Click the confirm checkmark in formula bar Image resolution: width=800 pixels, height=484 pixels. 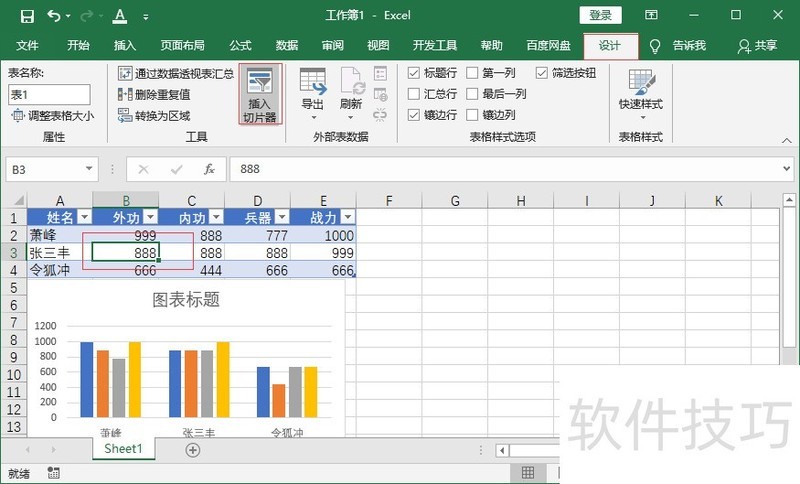point(177,169)
